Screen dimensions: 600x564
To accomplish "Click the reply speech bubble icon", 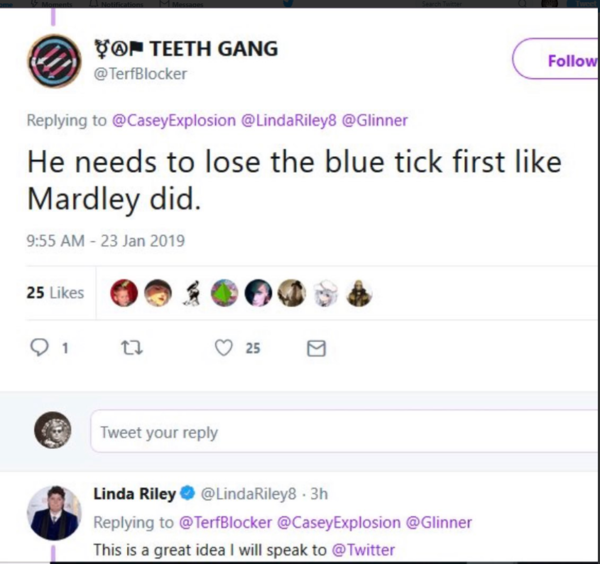I will coord(42,348).
